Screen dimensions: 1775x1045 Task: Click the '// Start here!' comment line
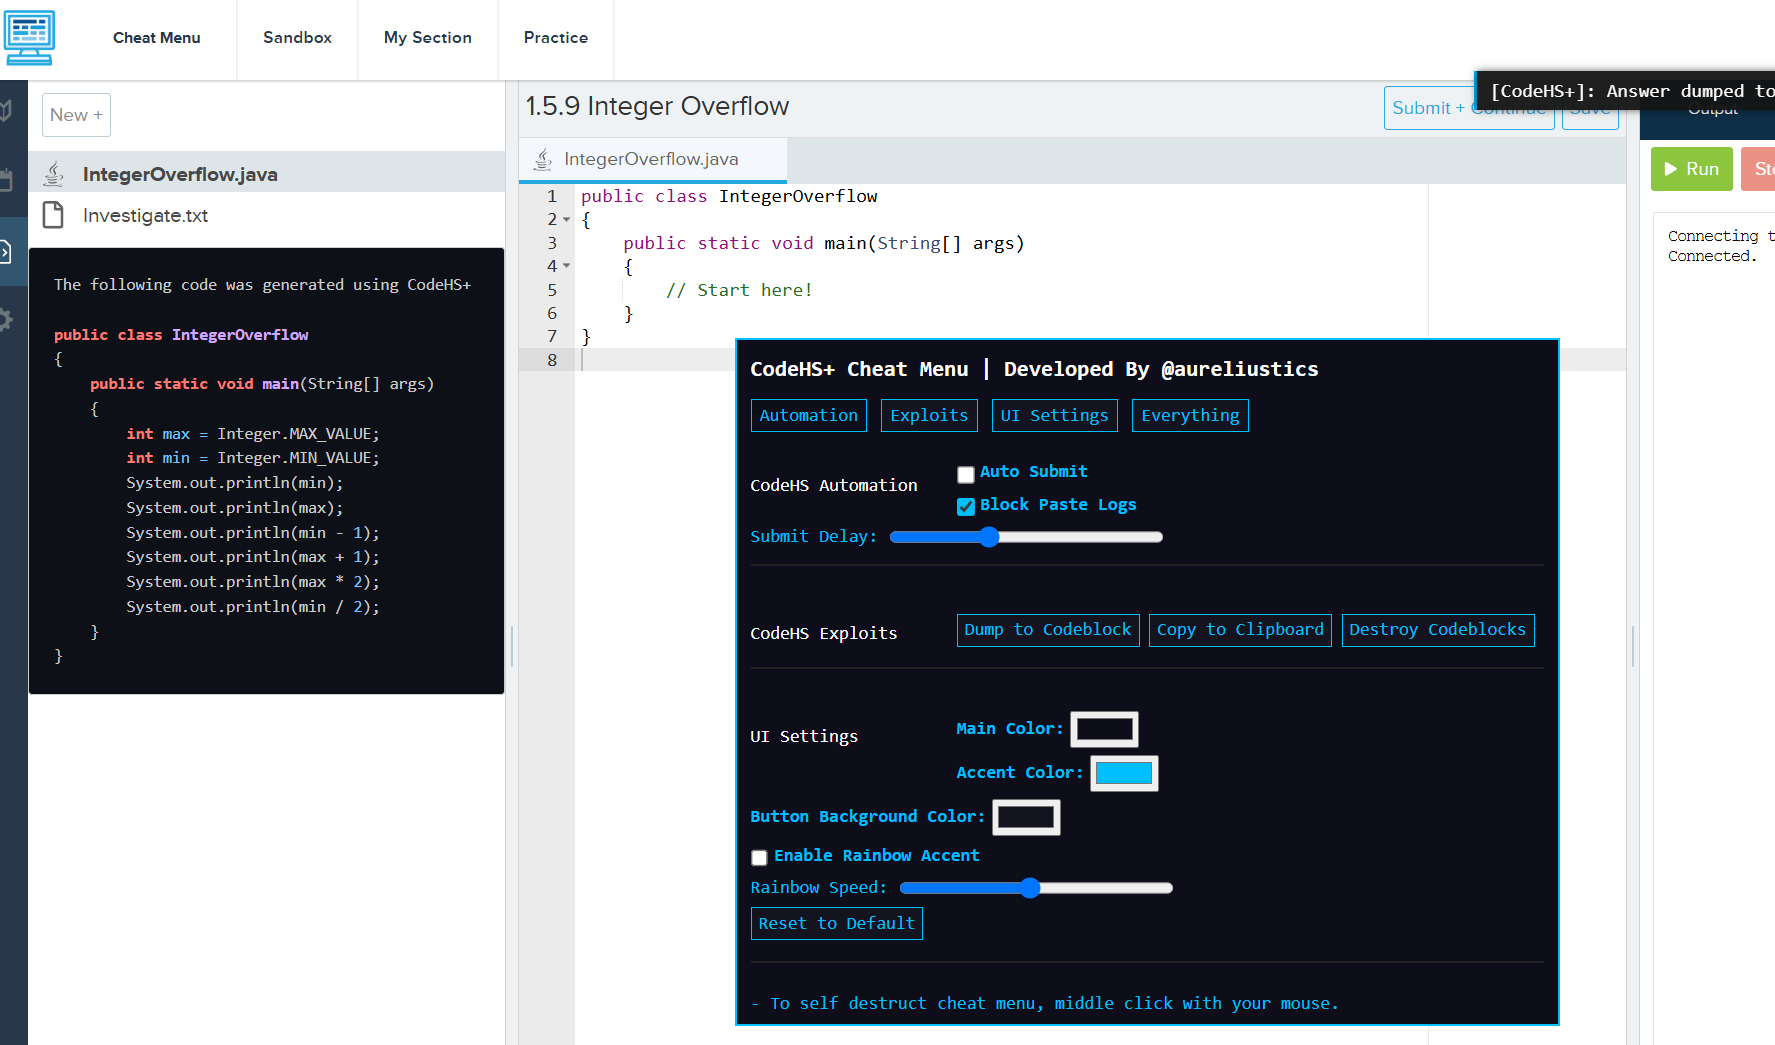point(739,290)
